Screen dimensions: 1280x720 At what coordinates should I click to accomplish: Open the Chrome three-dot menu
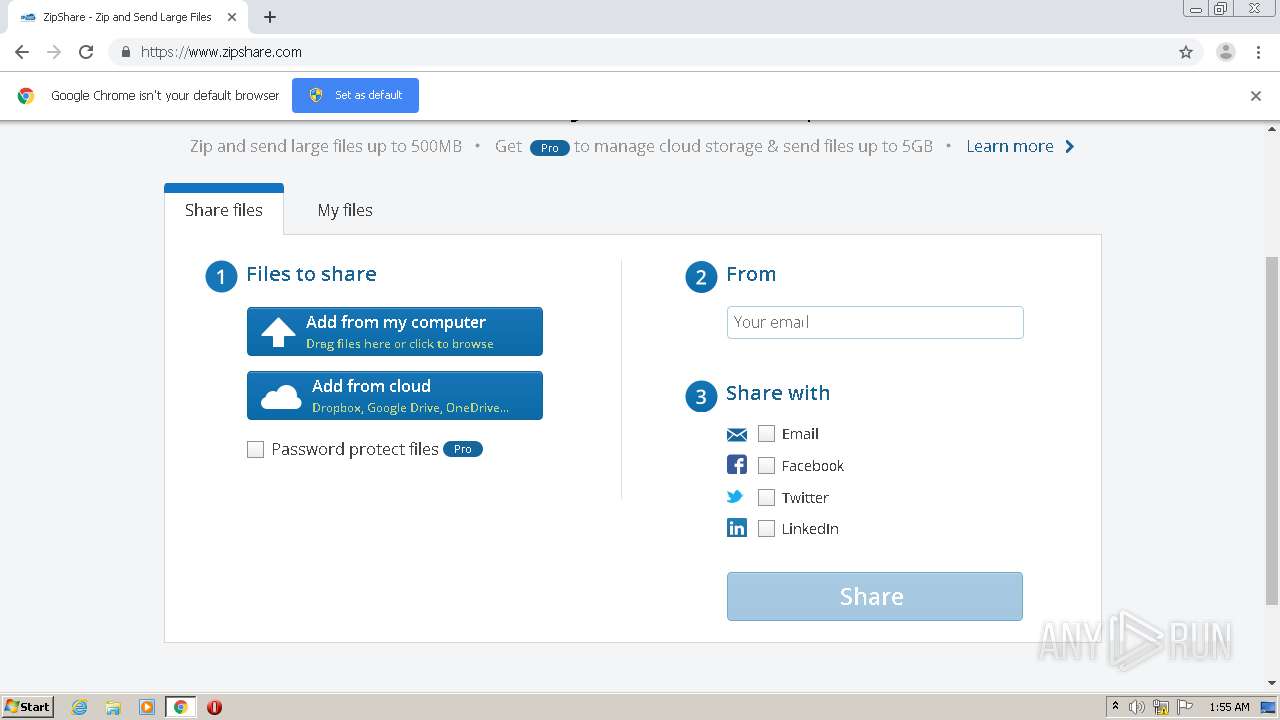1258,52
